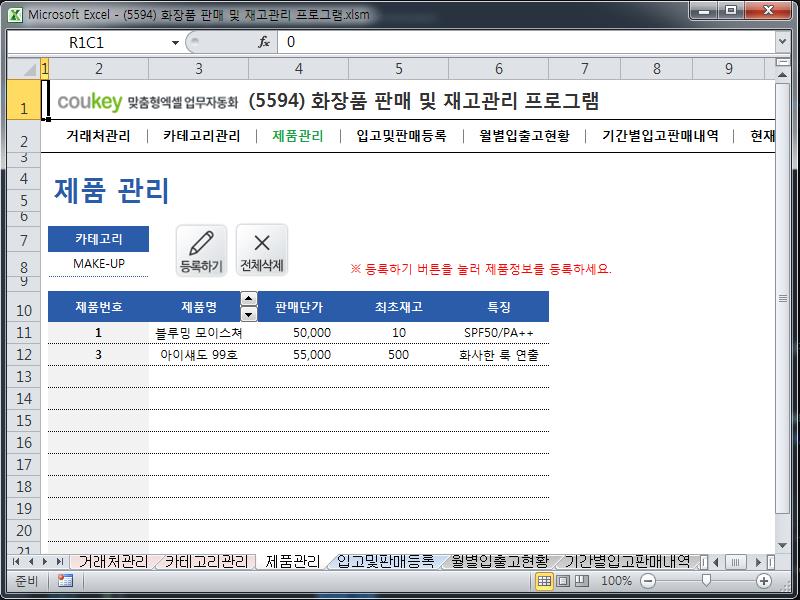Select row header 11
Screen dimensions: 800x600
[24, 333]
